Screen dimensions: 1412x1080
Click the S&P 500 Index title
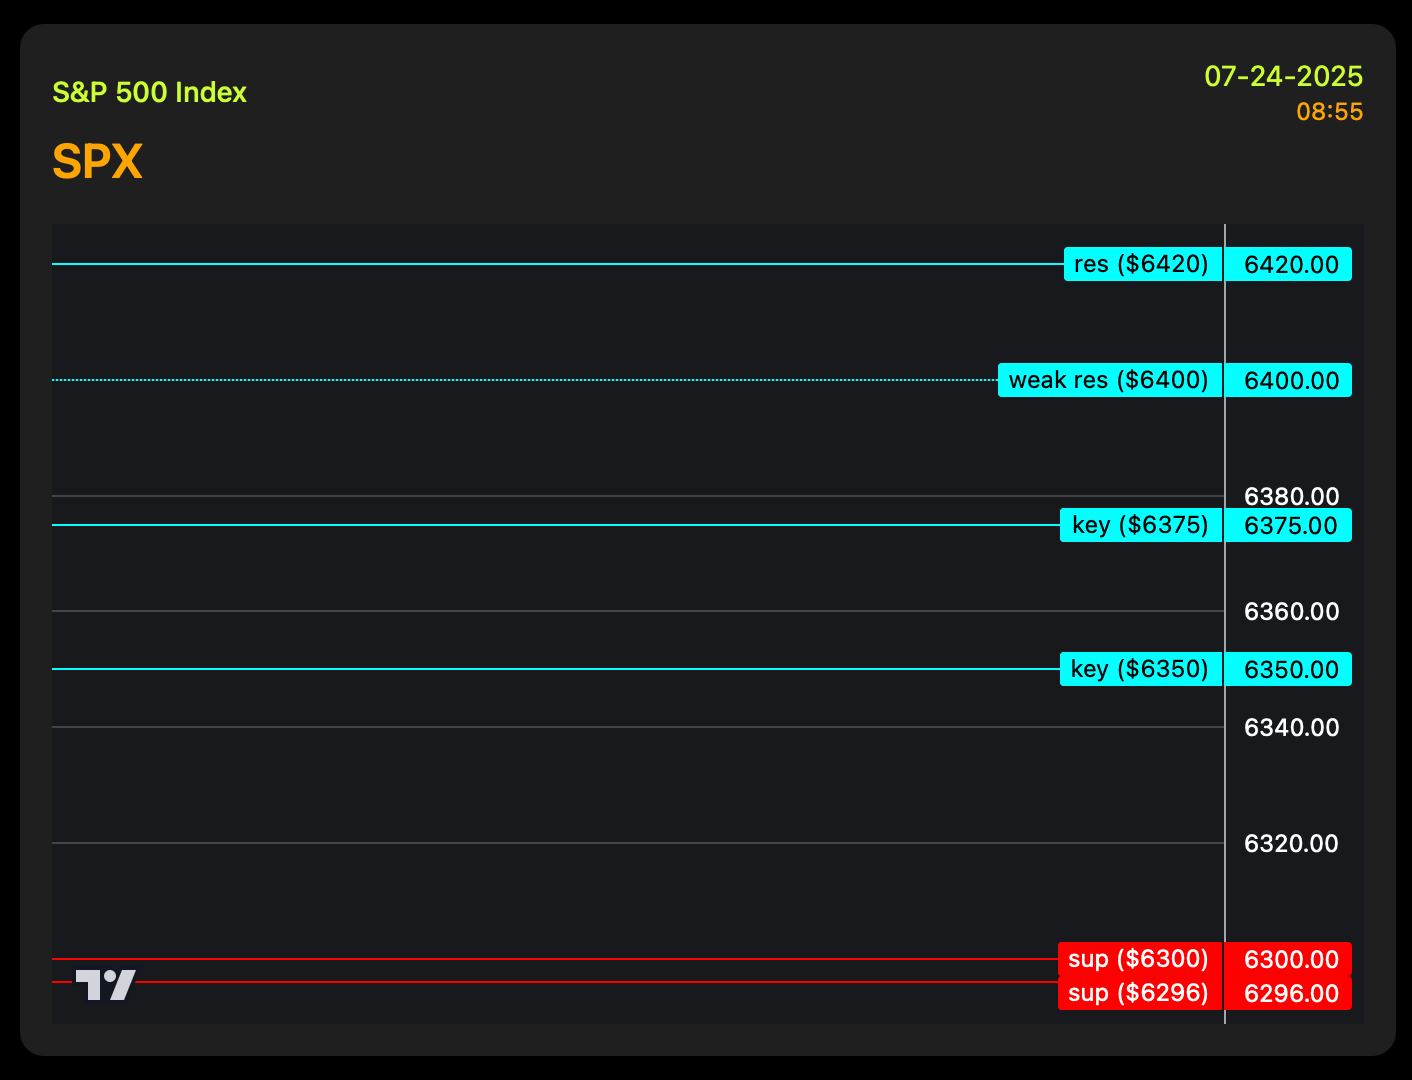149,92
